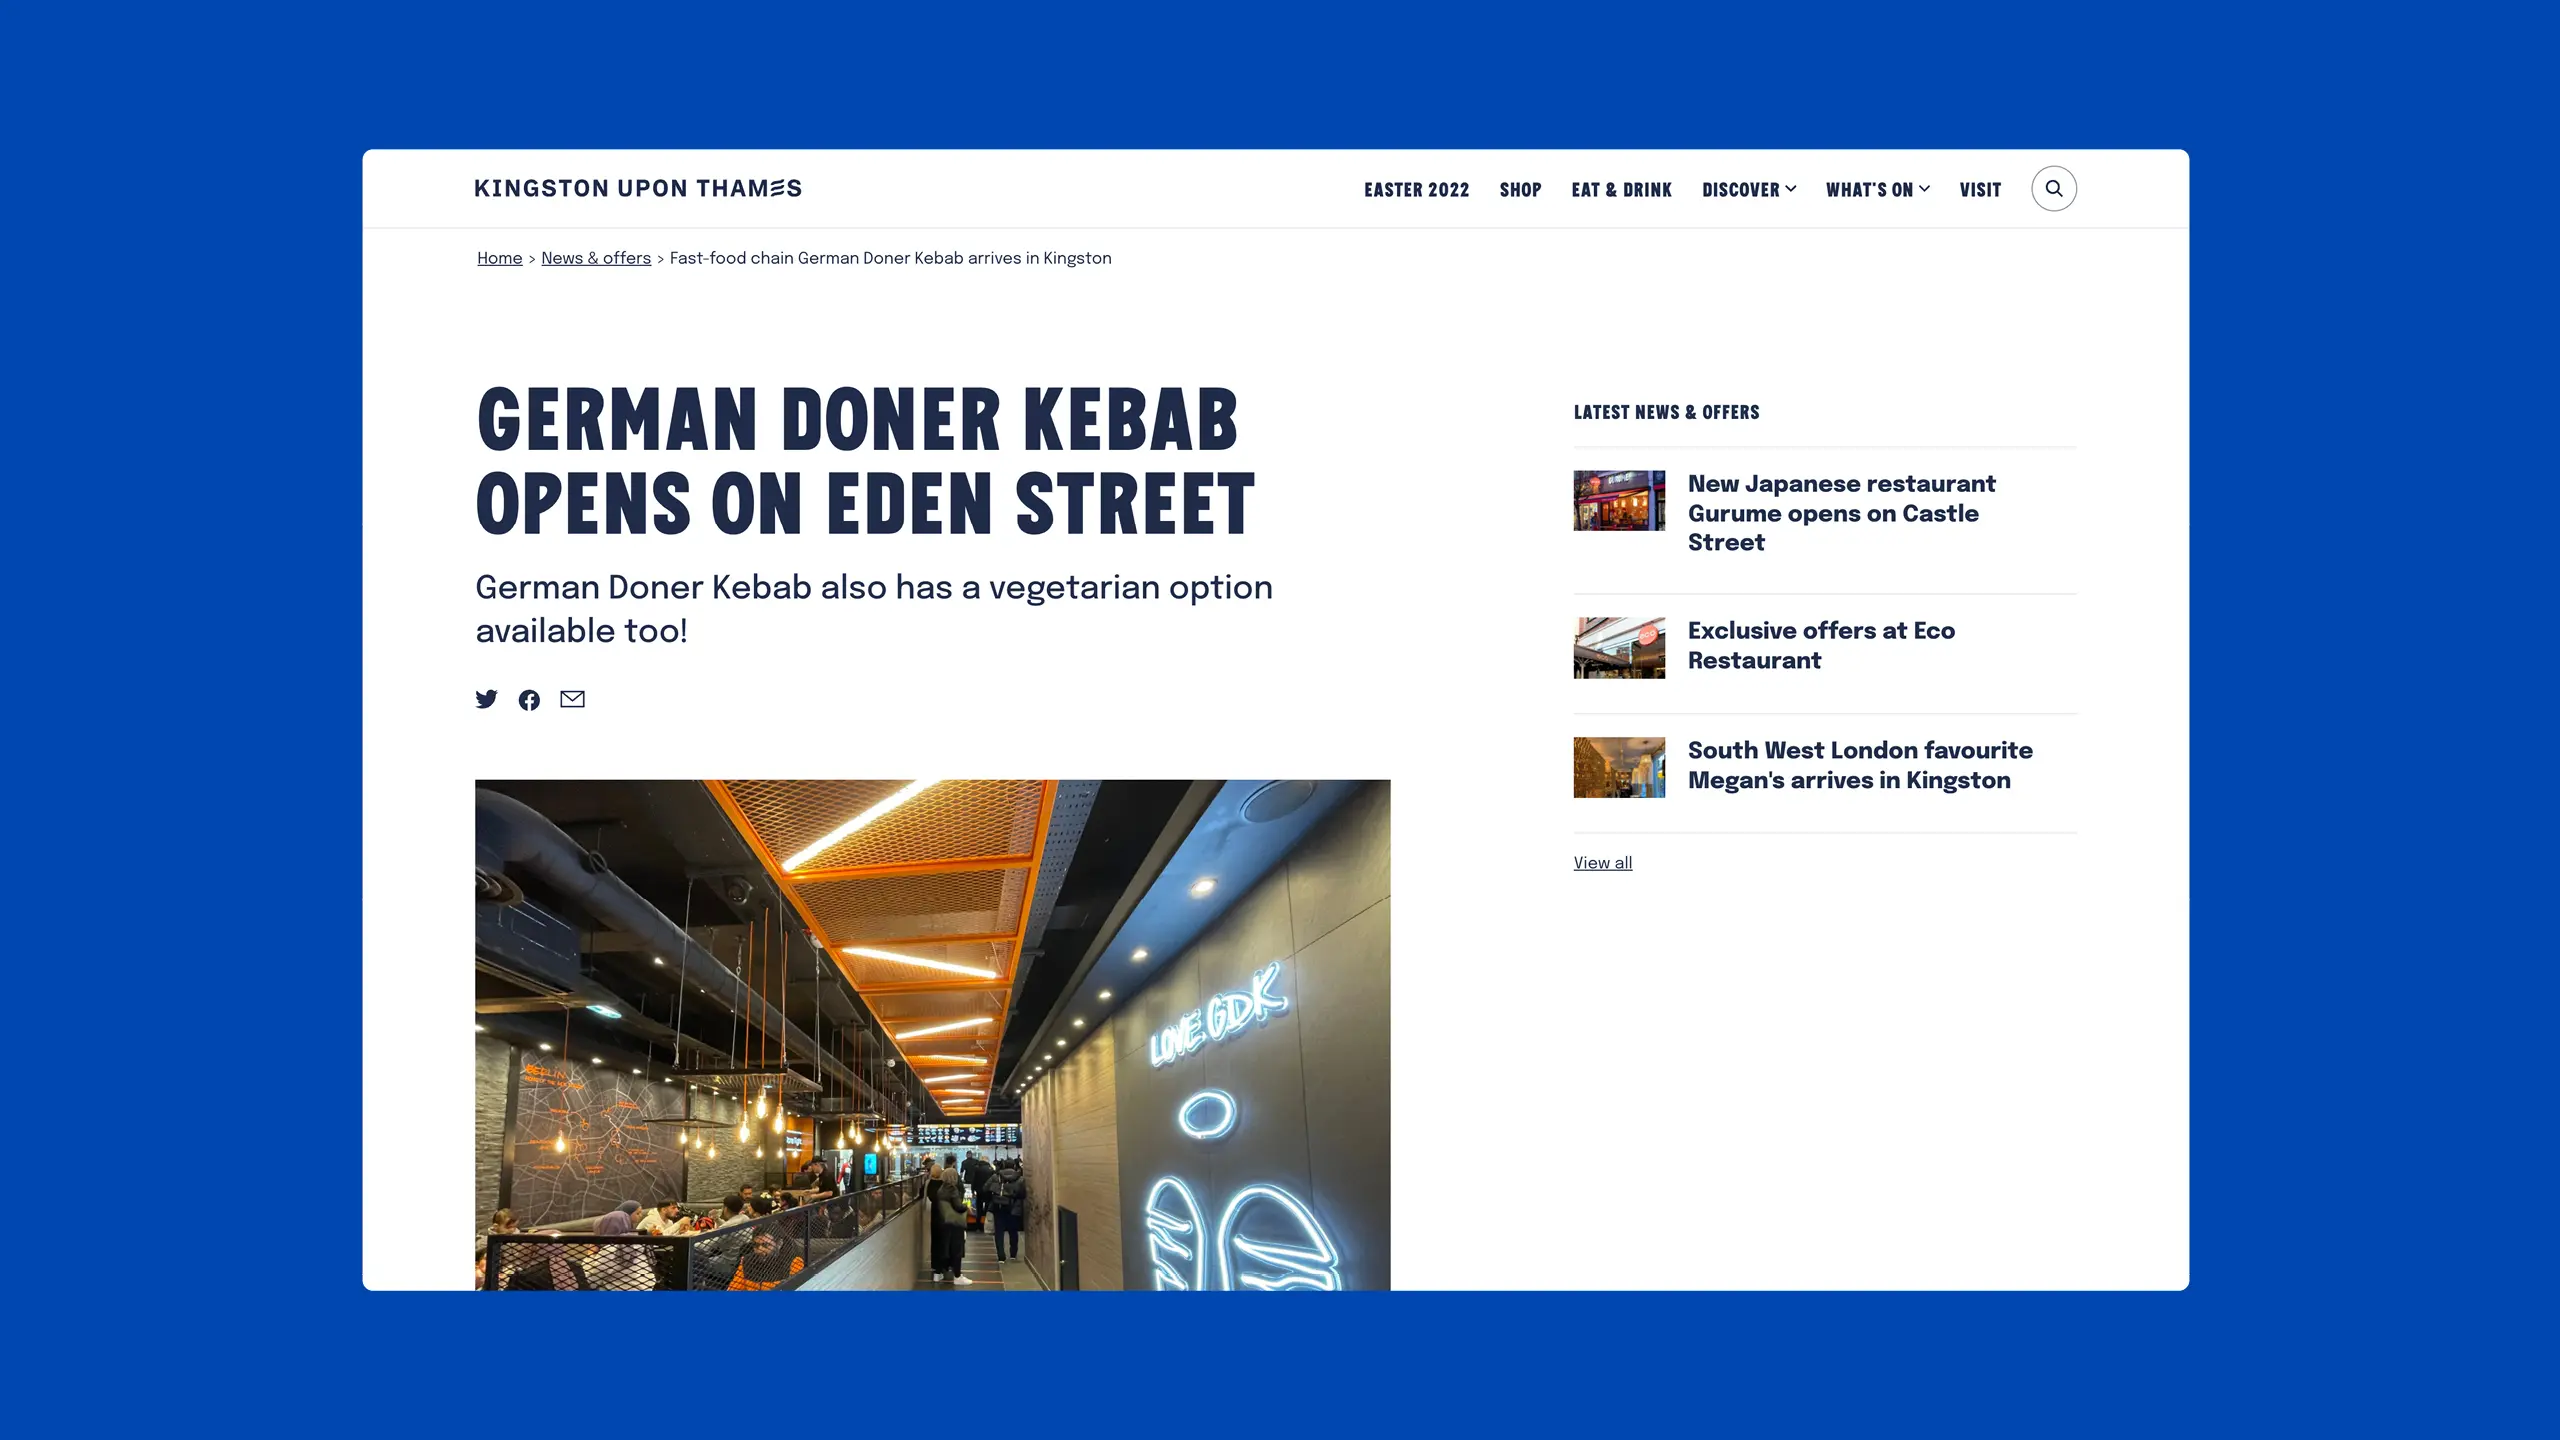
Task: Click the Eco Restaurant thumbnail image
Action: pyautogui.click(x=1619, y=647)
